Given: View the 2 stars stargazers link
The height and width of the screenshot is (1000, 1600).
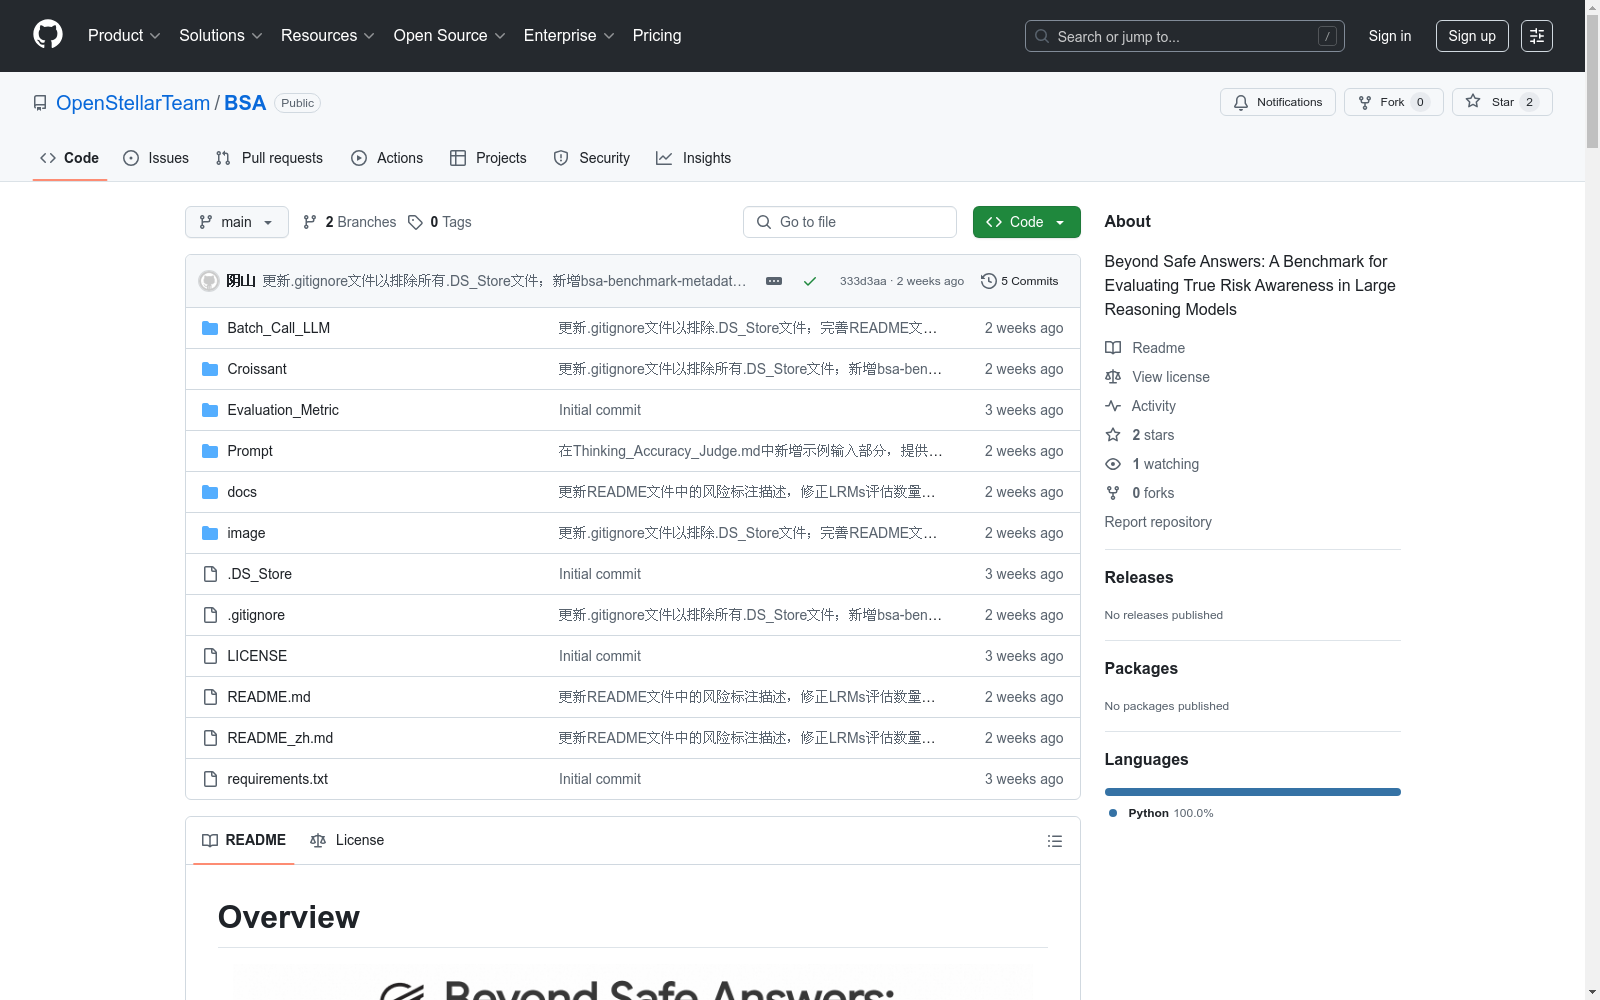Looking at the screenshot, I should (x=1140, y=435).
